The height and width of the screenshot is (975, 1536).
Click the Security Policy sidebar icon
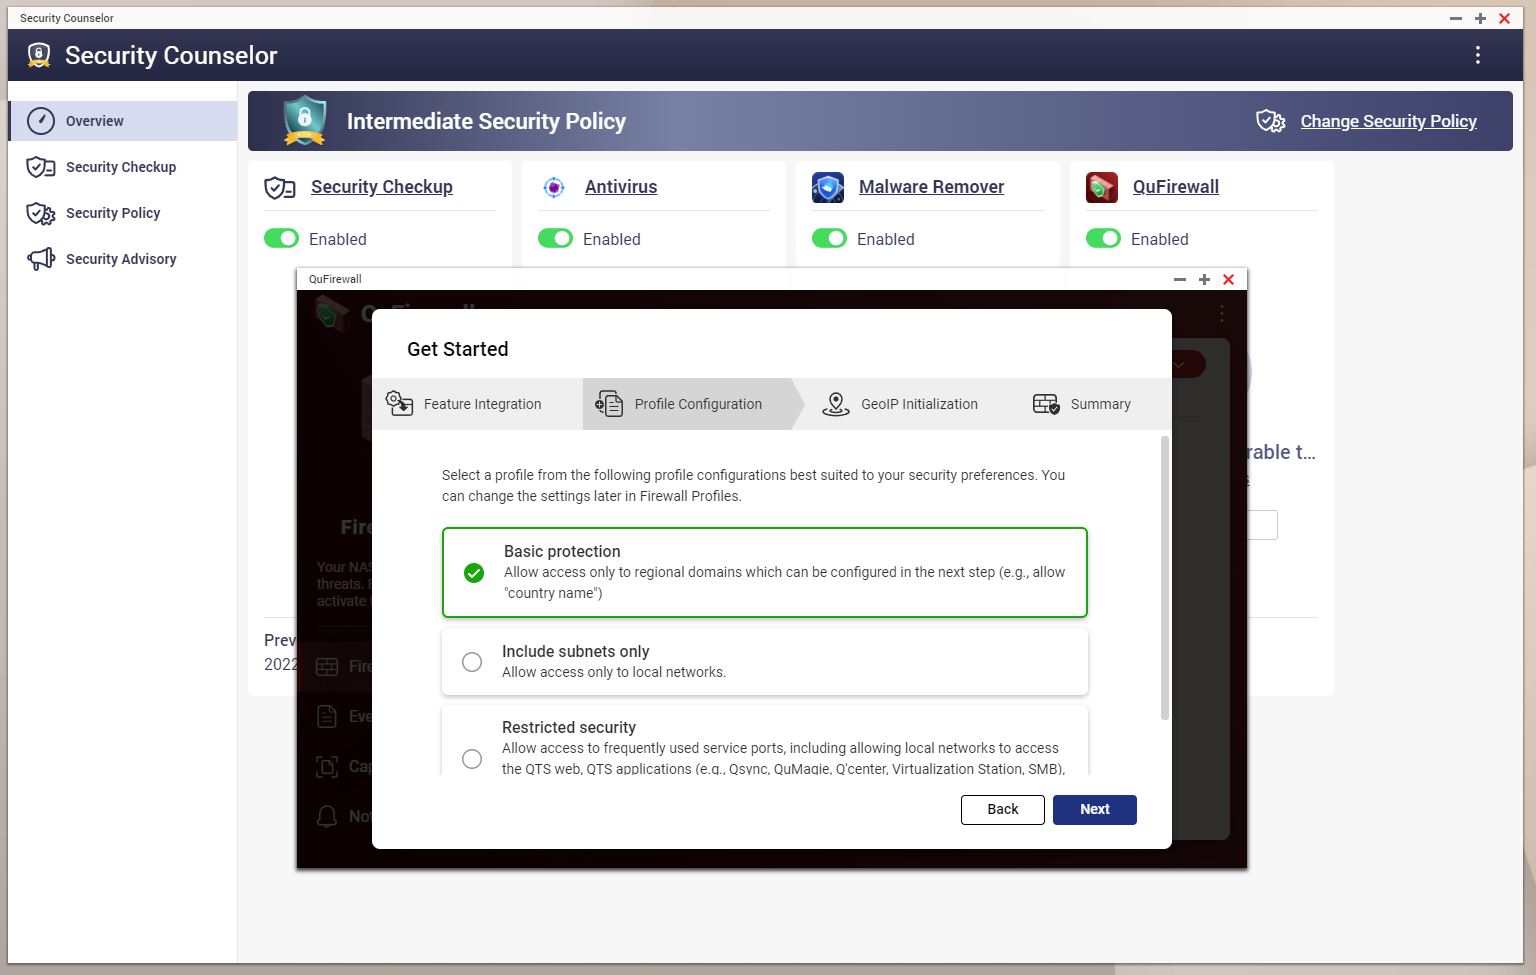[41, 213]
